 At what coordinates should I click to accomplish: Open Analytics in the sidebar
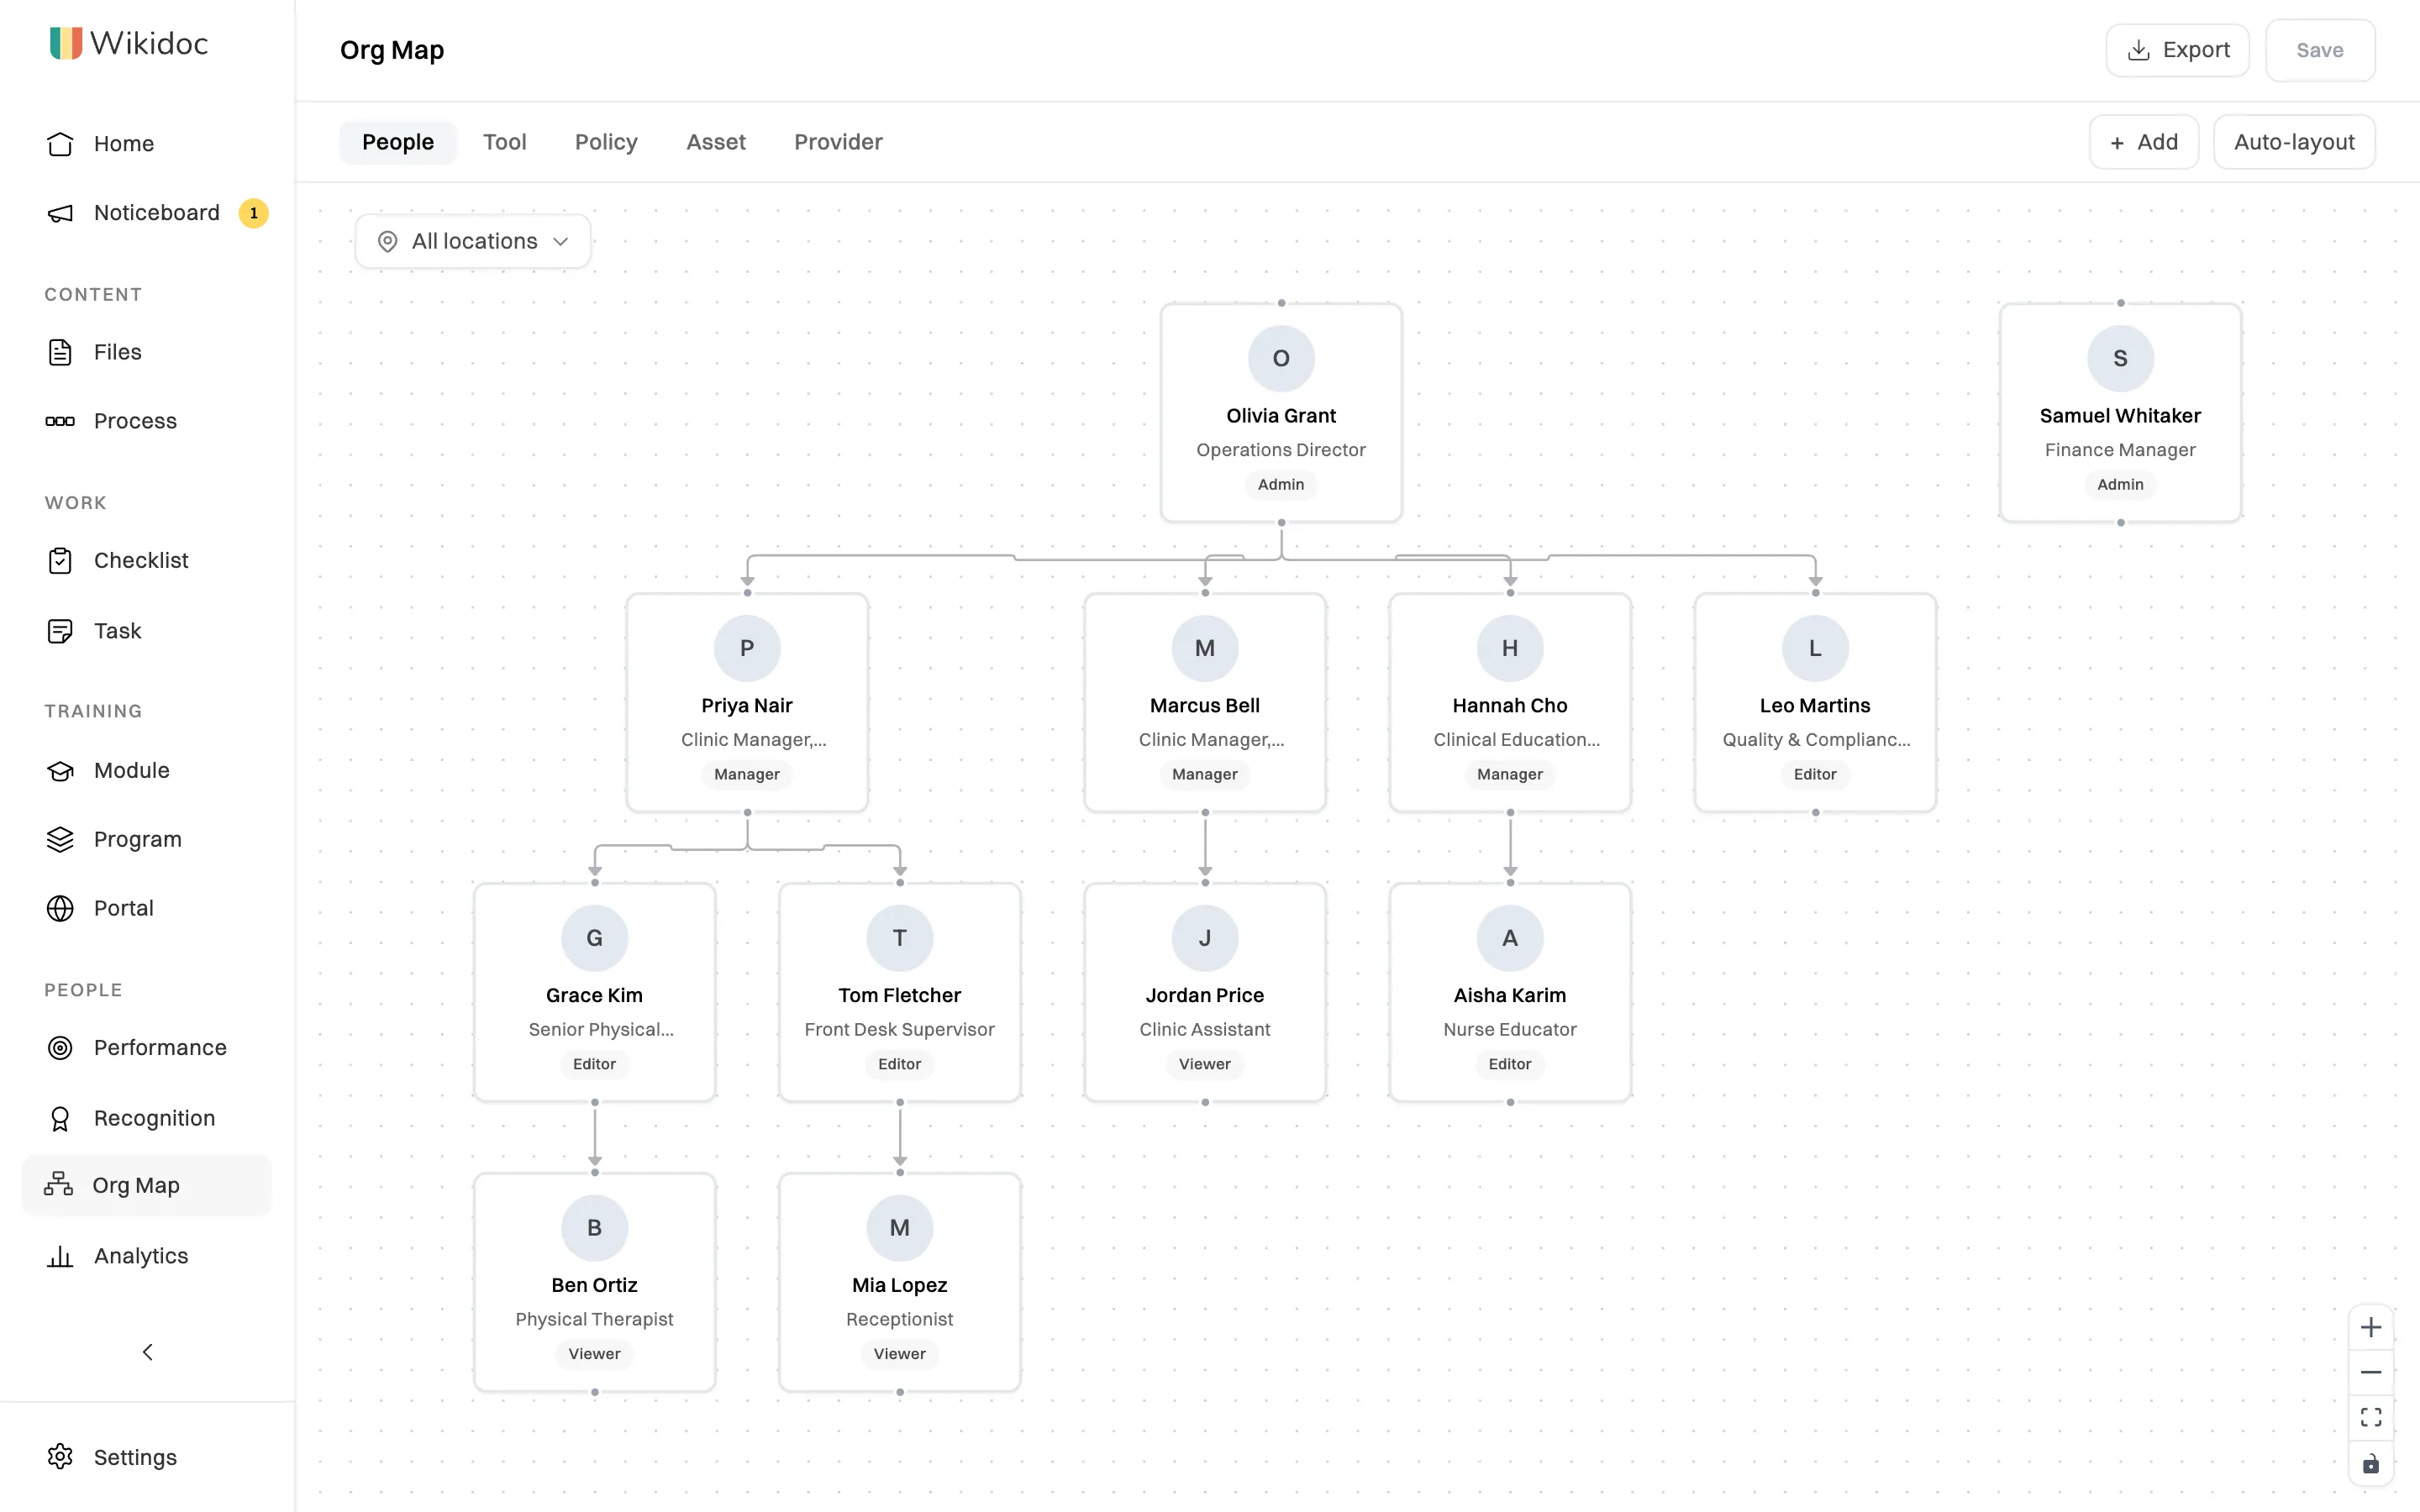point(146,1256)
